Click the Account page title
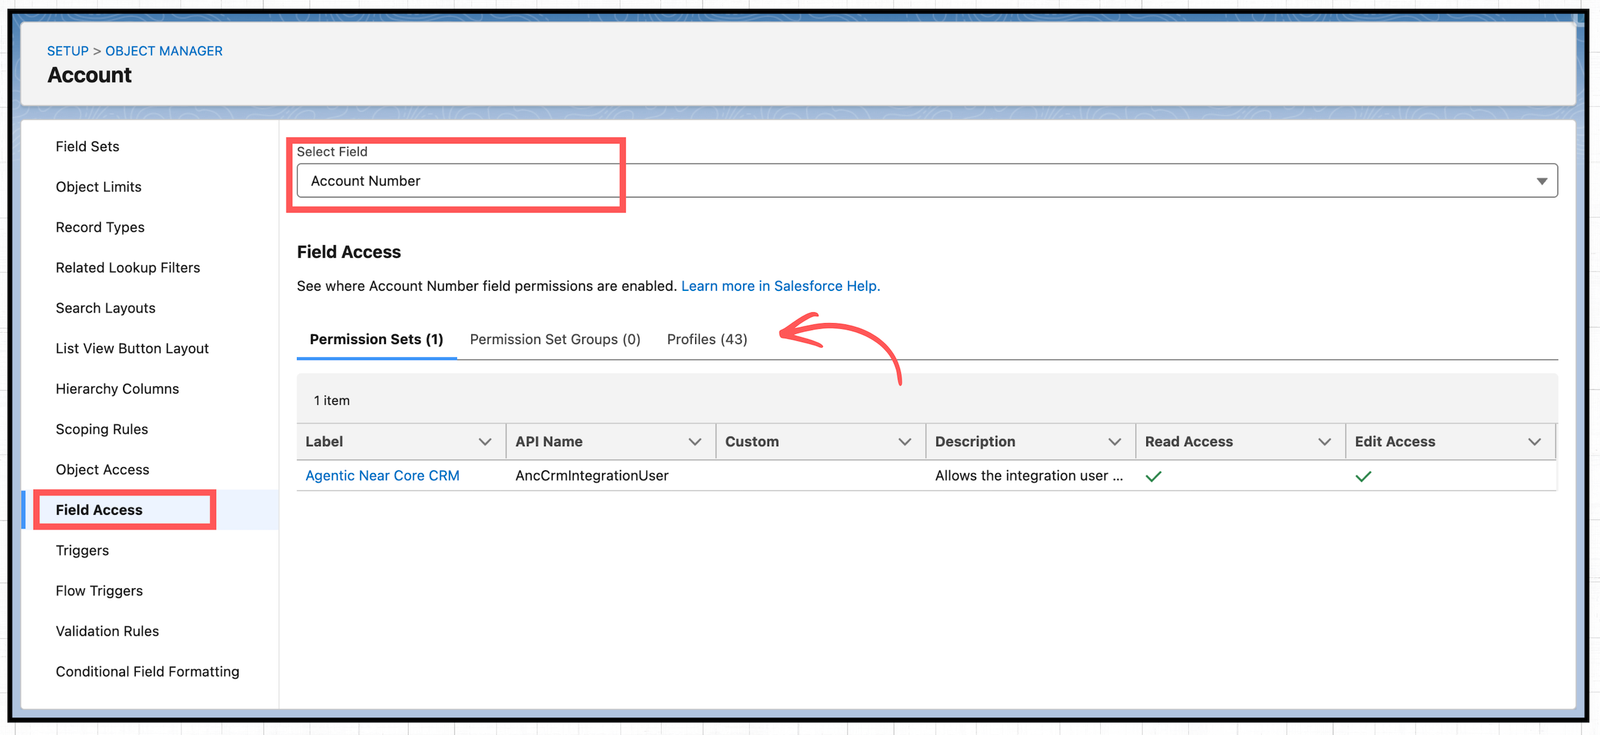The image size is (1600, 735). click(89, 75)
